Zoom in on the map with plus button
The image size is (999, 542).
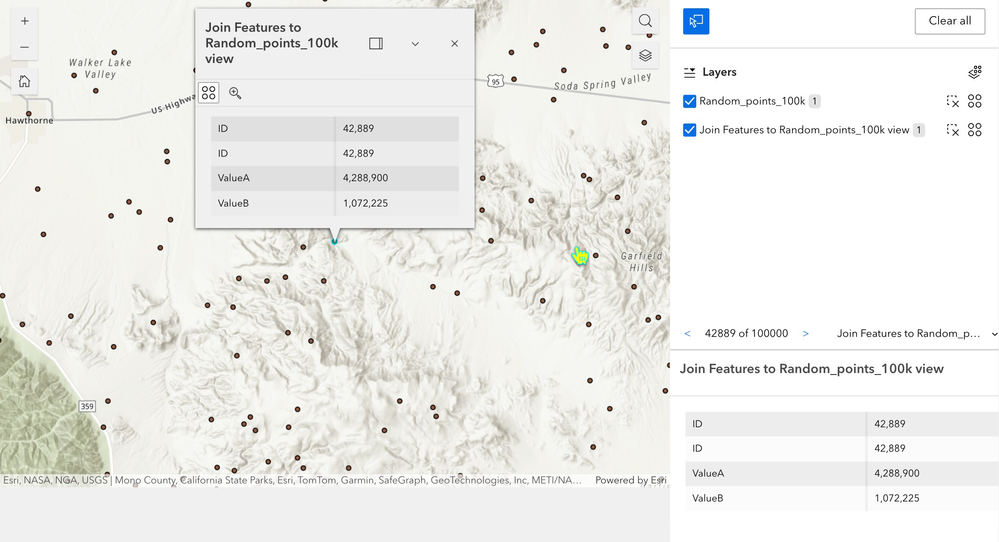(x=24, y=21)
